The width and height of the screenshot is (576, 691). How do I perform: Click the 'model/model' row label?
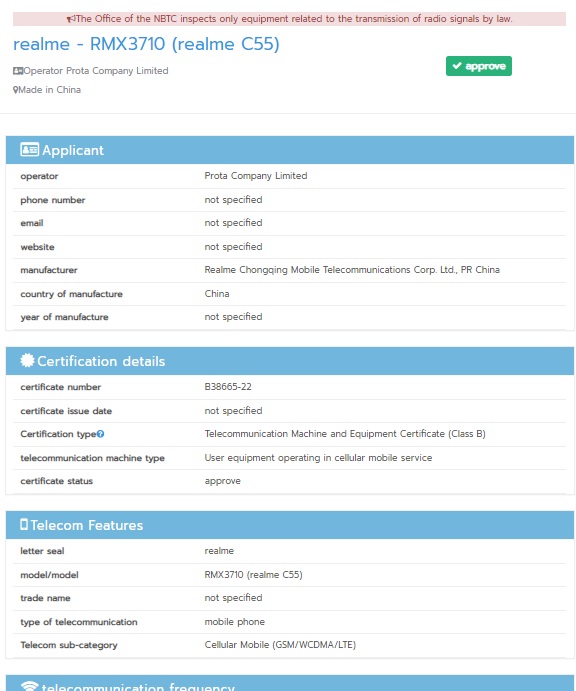[x=49, y=575]
